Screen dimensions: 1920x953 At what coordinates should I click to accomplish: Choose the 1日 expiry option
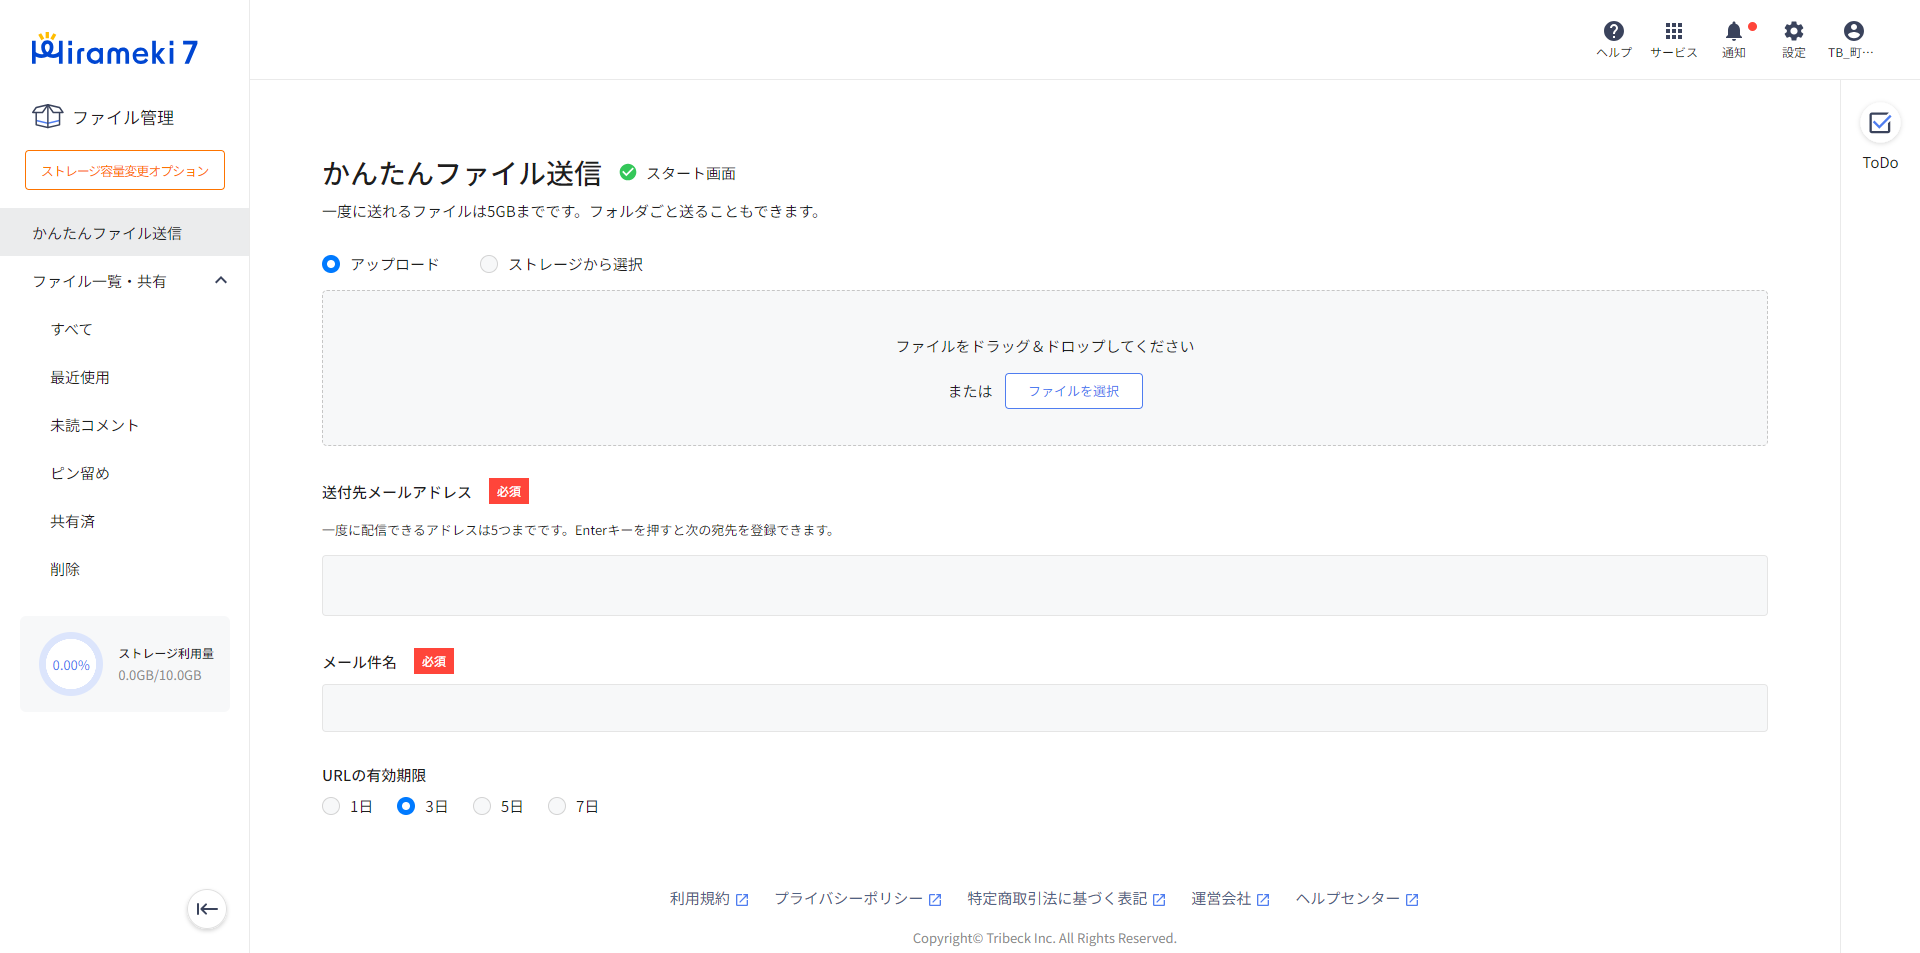(331, 806)
